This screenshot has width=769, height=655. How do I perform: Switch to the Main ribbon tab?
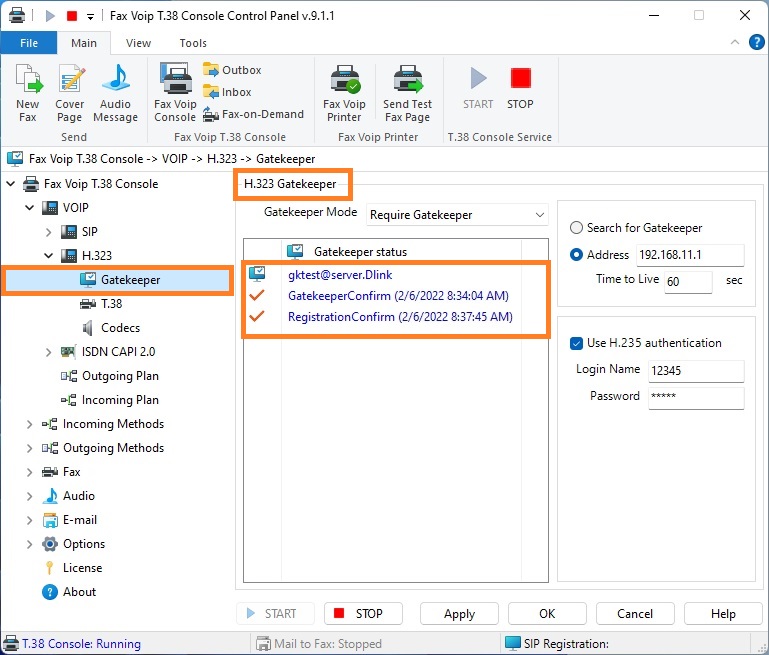(84, 43)
